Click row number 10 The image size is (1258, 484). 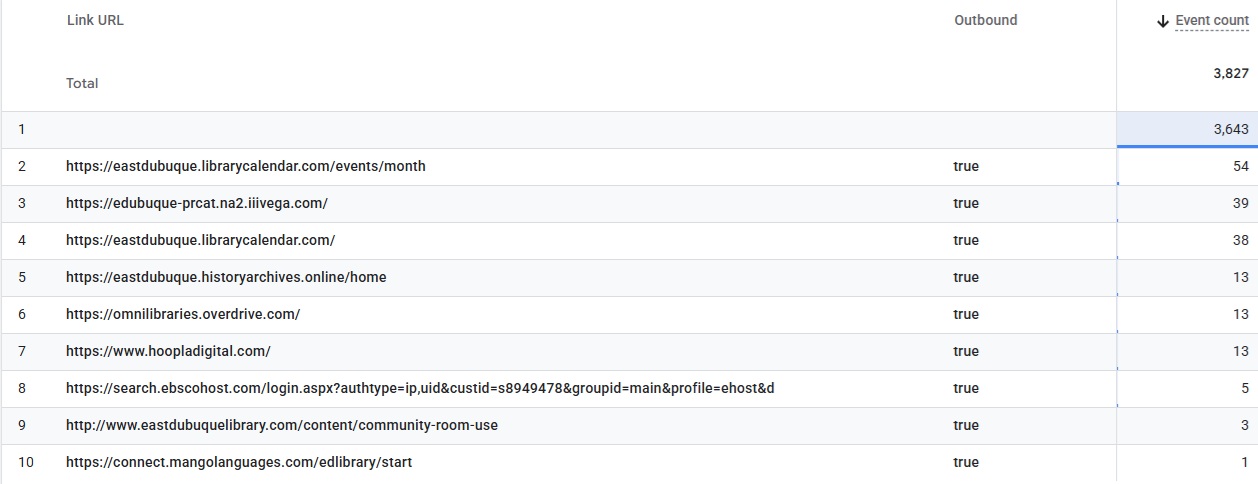25,462
